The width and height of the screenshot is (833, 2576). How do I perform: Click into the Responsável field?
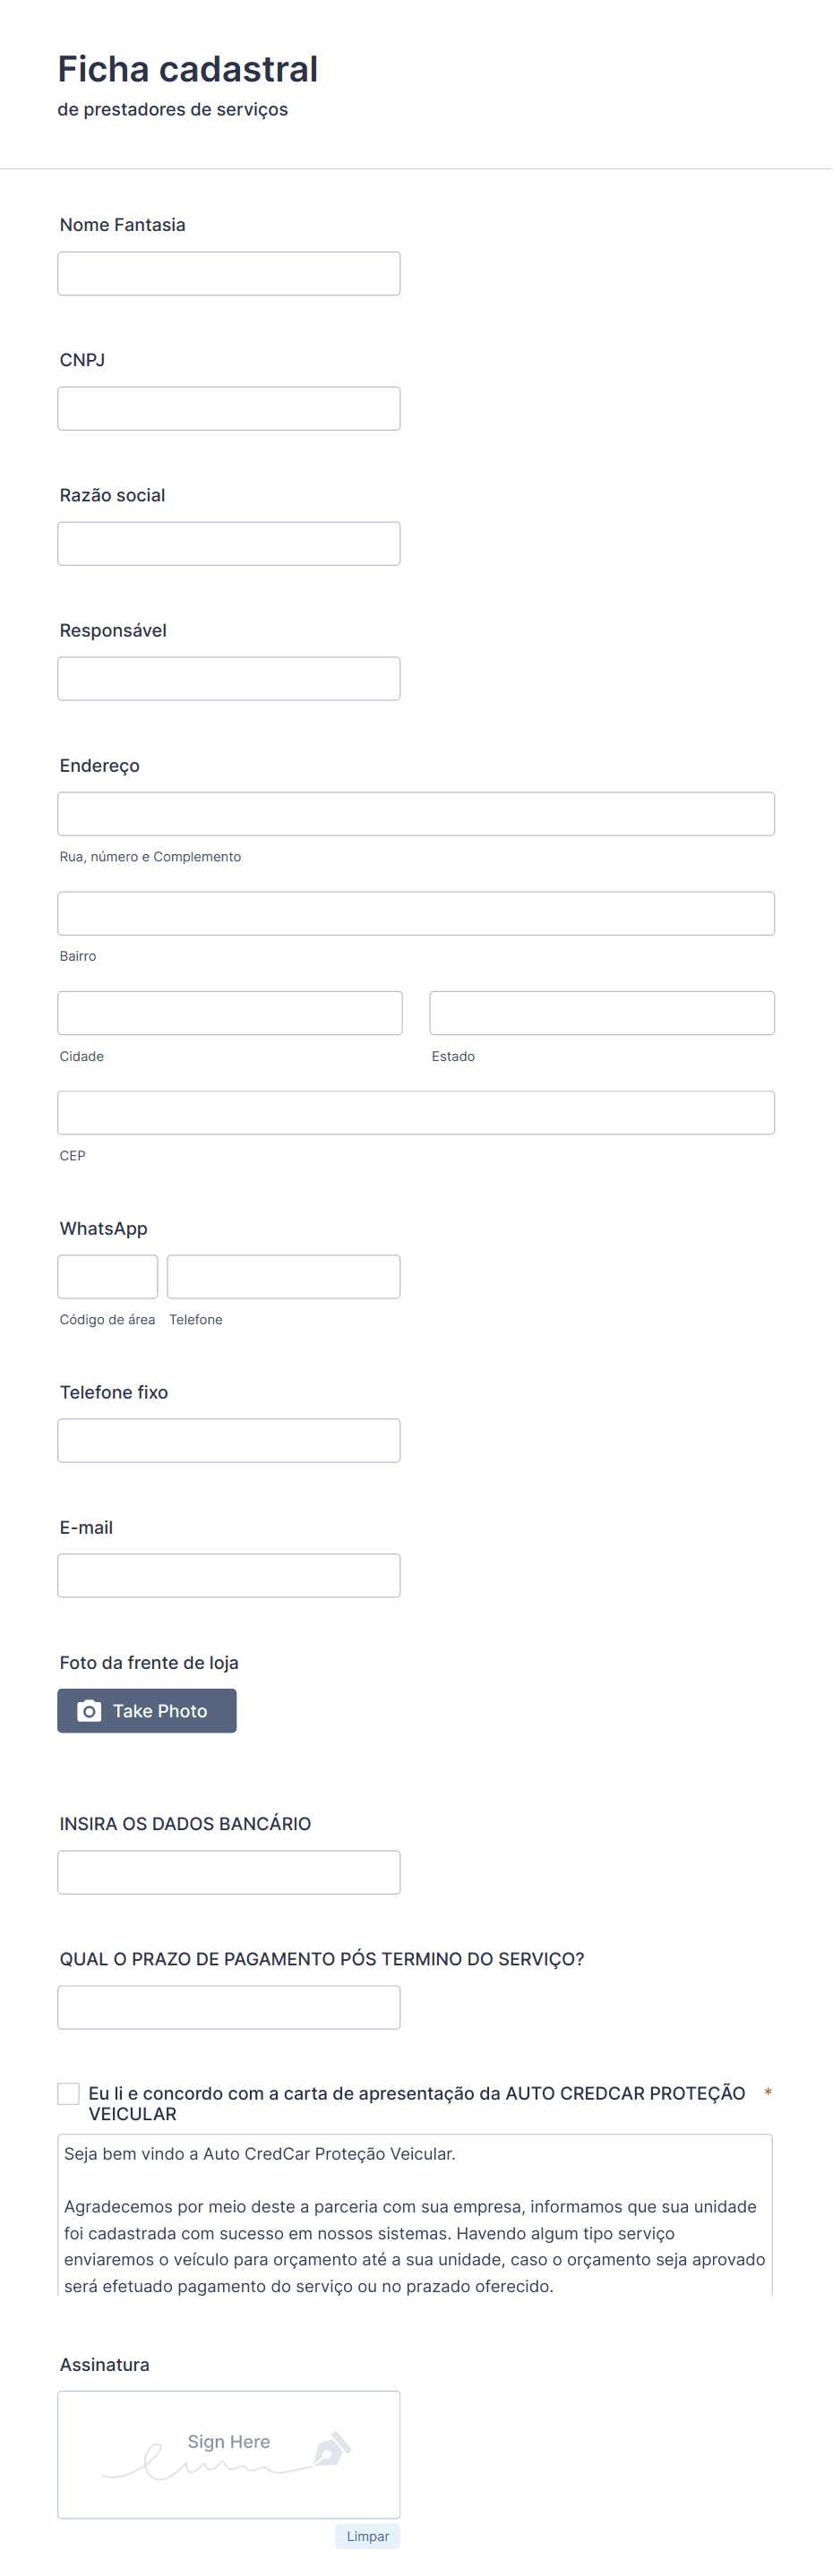[x=229, y=679]
